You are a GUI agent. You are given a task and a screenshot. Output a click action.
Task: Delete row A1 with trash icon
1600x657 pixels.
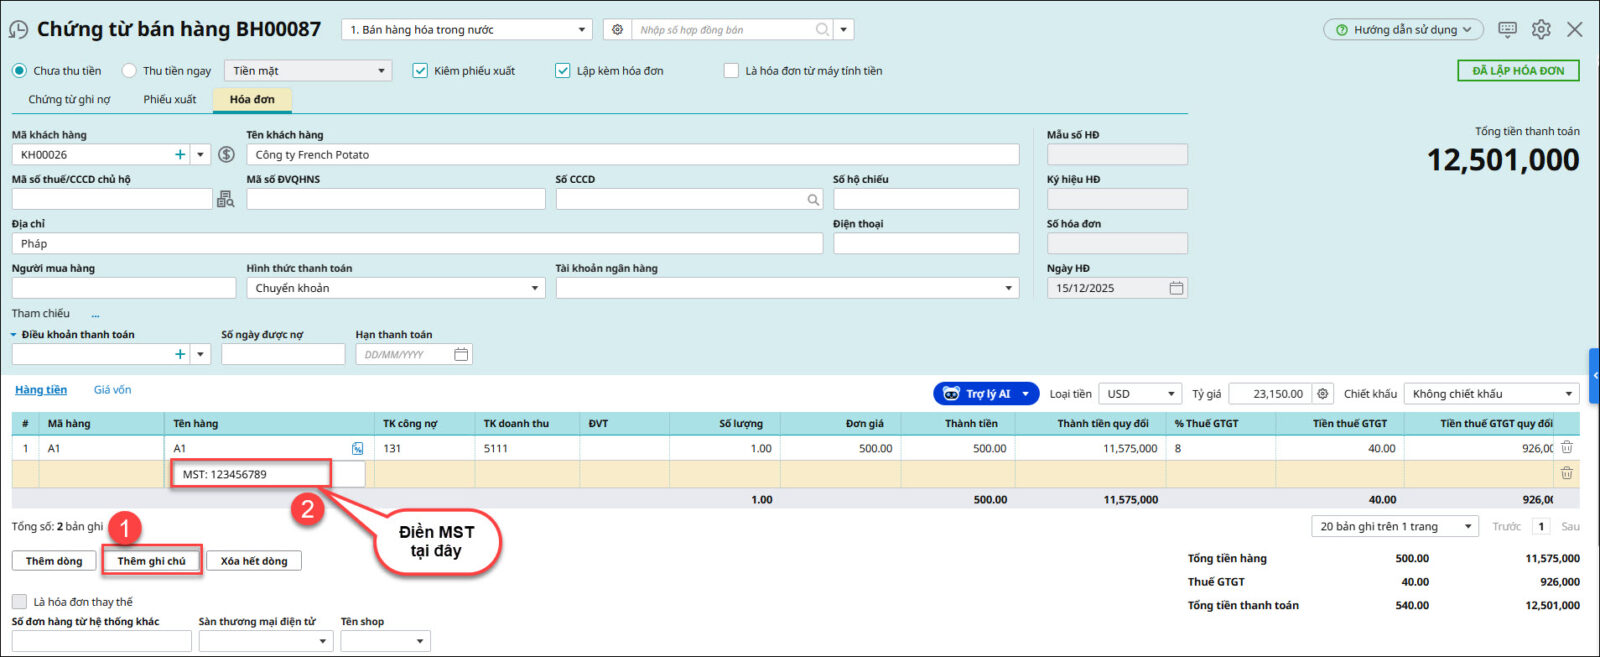(x=1567, y=448)
